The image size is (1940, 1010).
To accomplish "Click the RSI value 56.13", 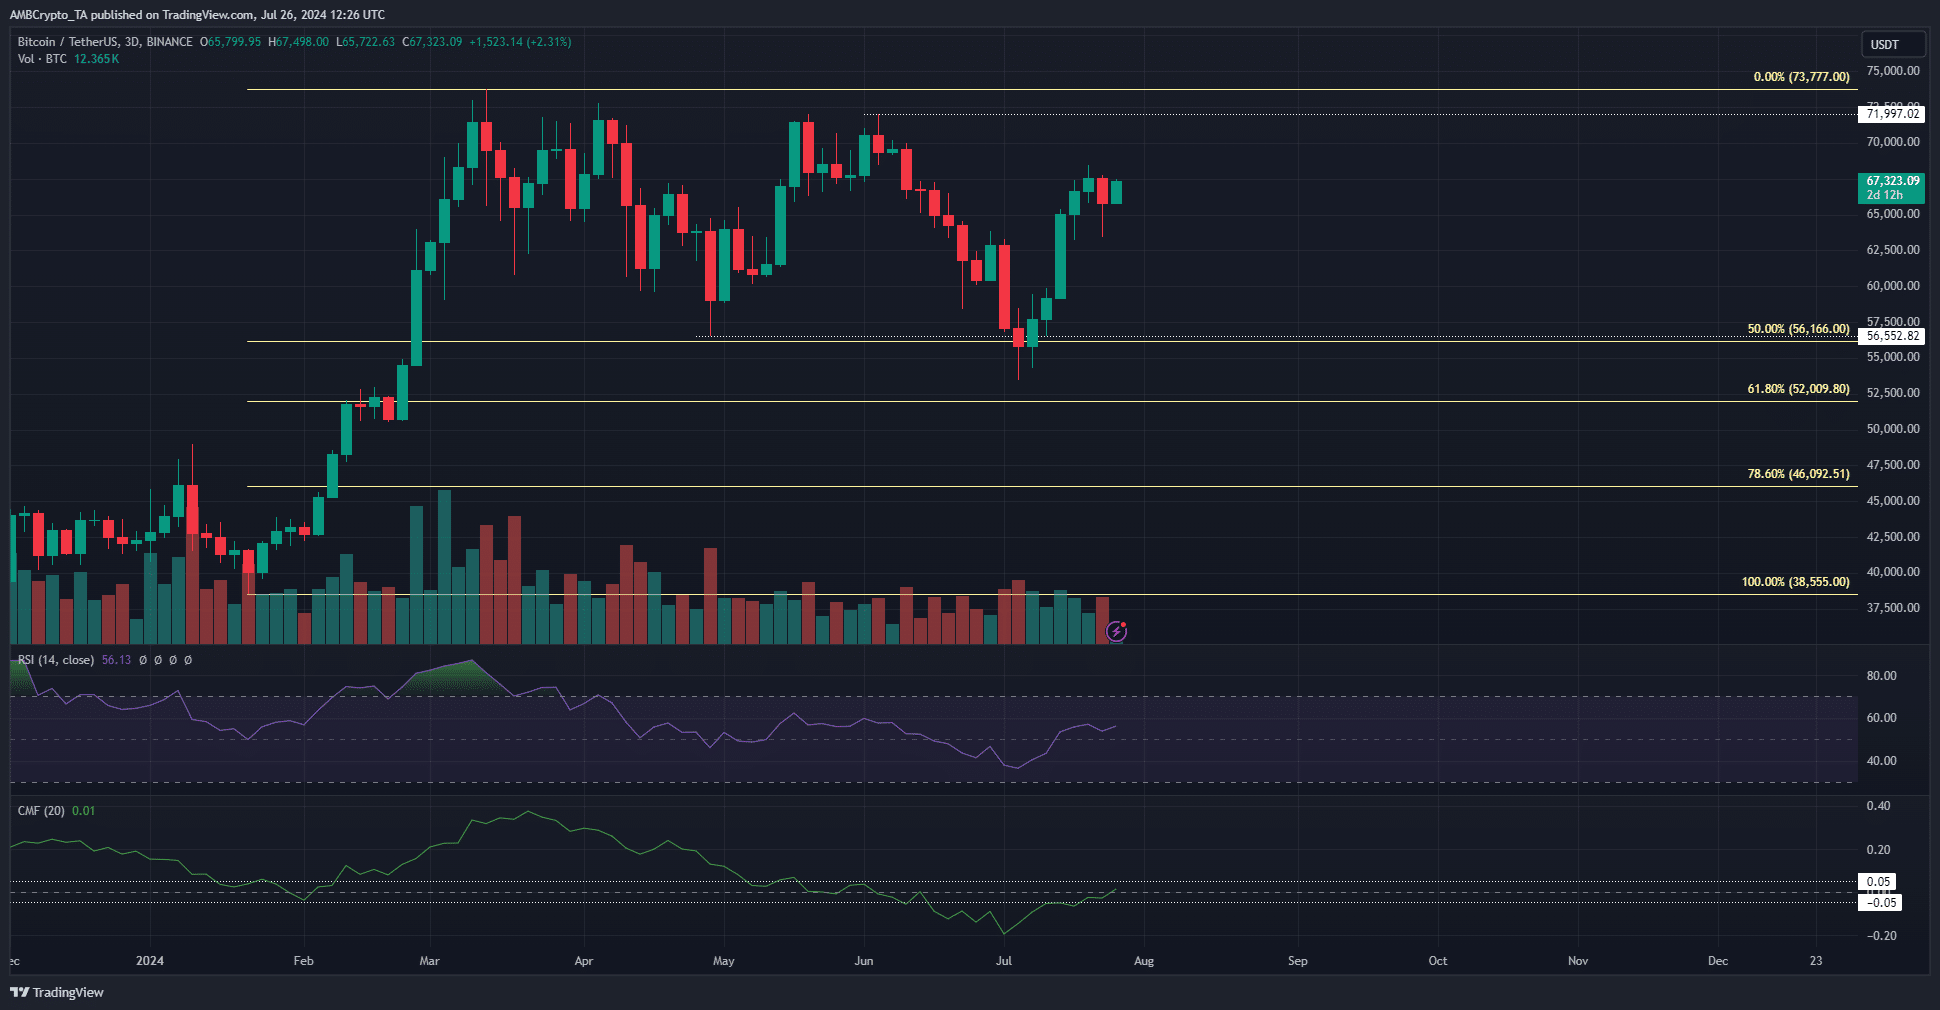I will click(x=116, y=660).
